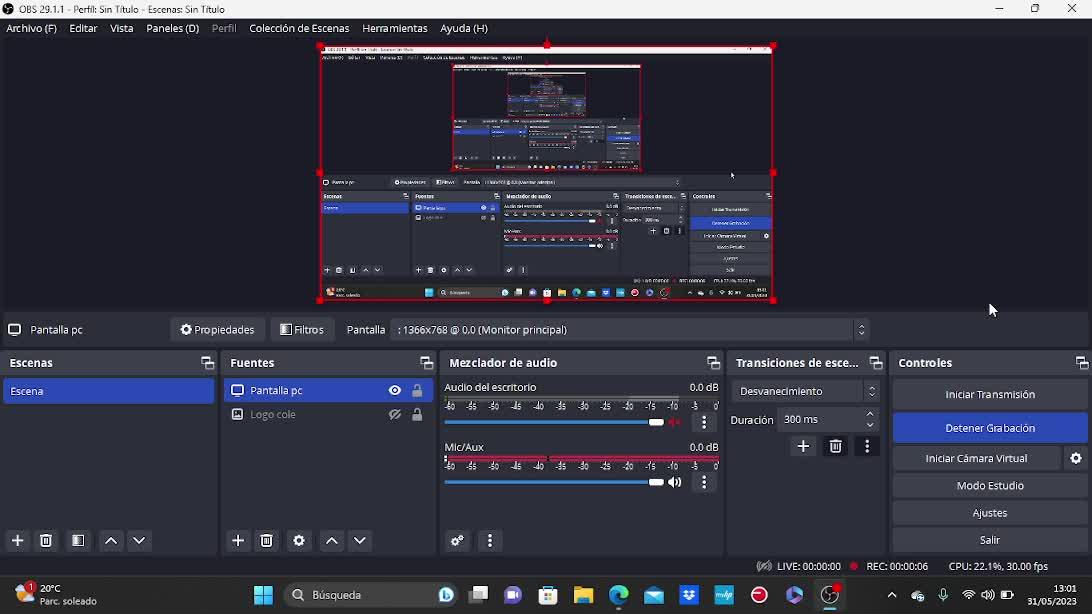Open Mic/Aux three-dot options menu

[704, 483]
